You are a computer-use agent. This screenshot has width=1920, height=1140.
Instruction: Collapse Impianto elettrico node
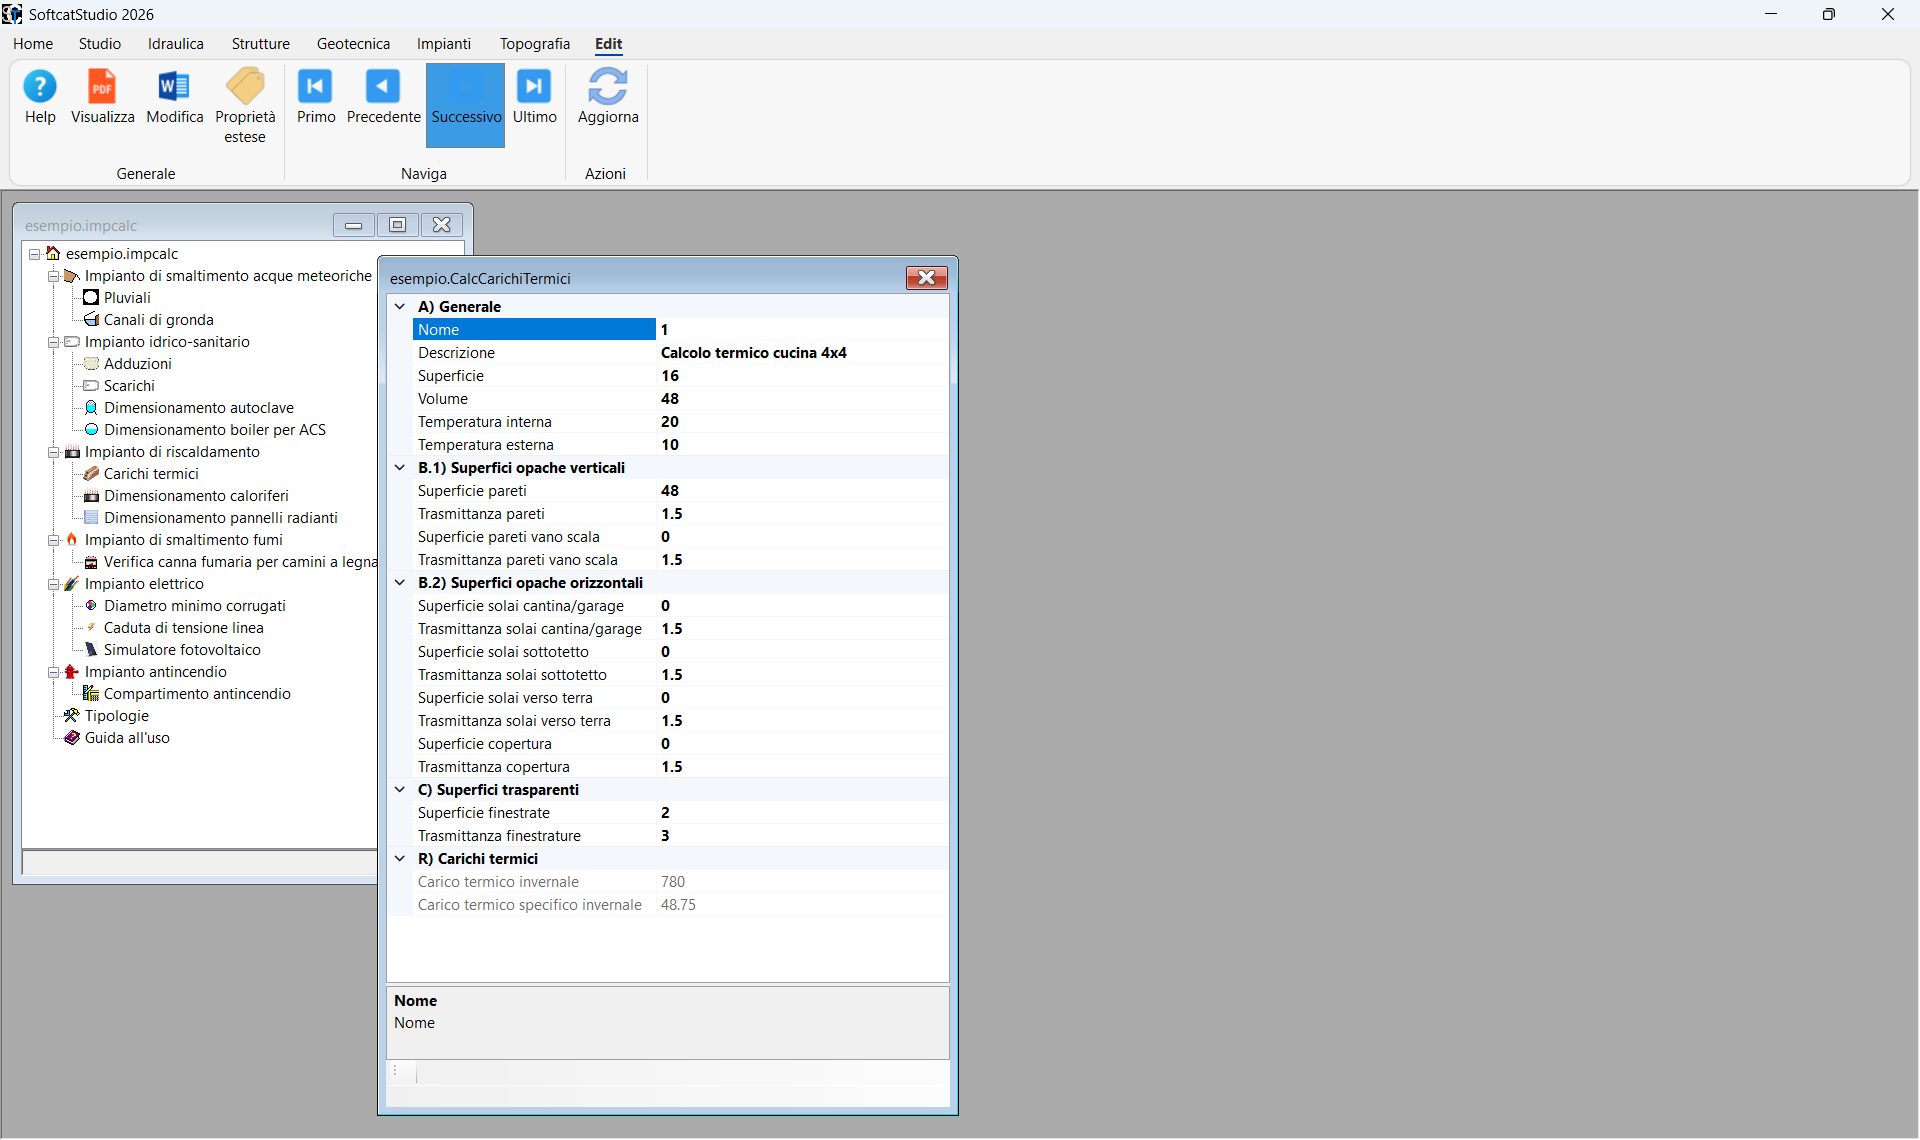53,584
